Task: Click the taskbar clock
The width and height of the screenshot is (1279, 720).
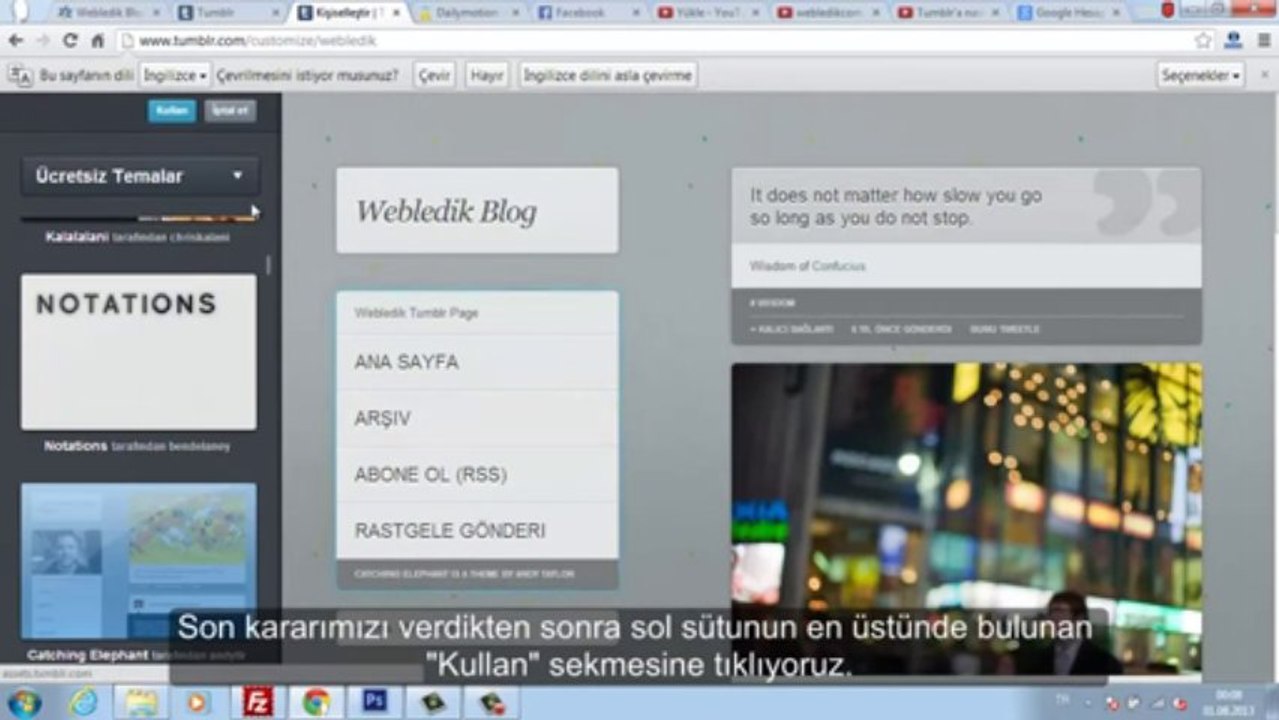Action: click(1229, 703)
